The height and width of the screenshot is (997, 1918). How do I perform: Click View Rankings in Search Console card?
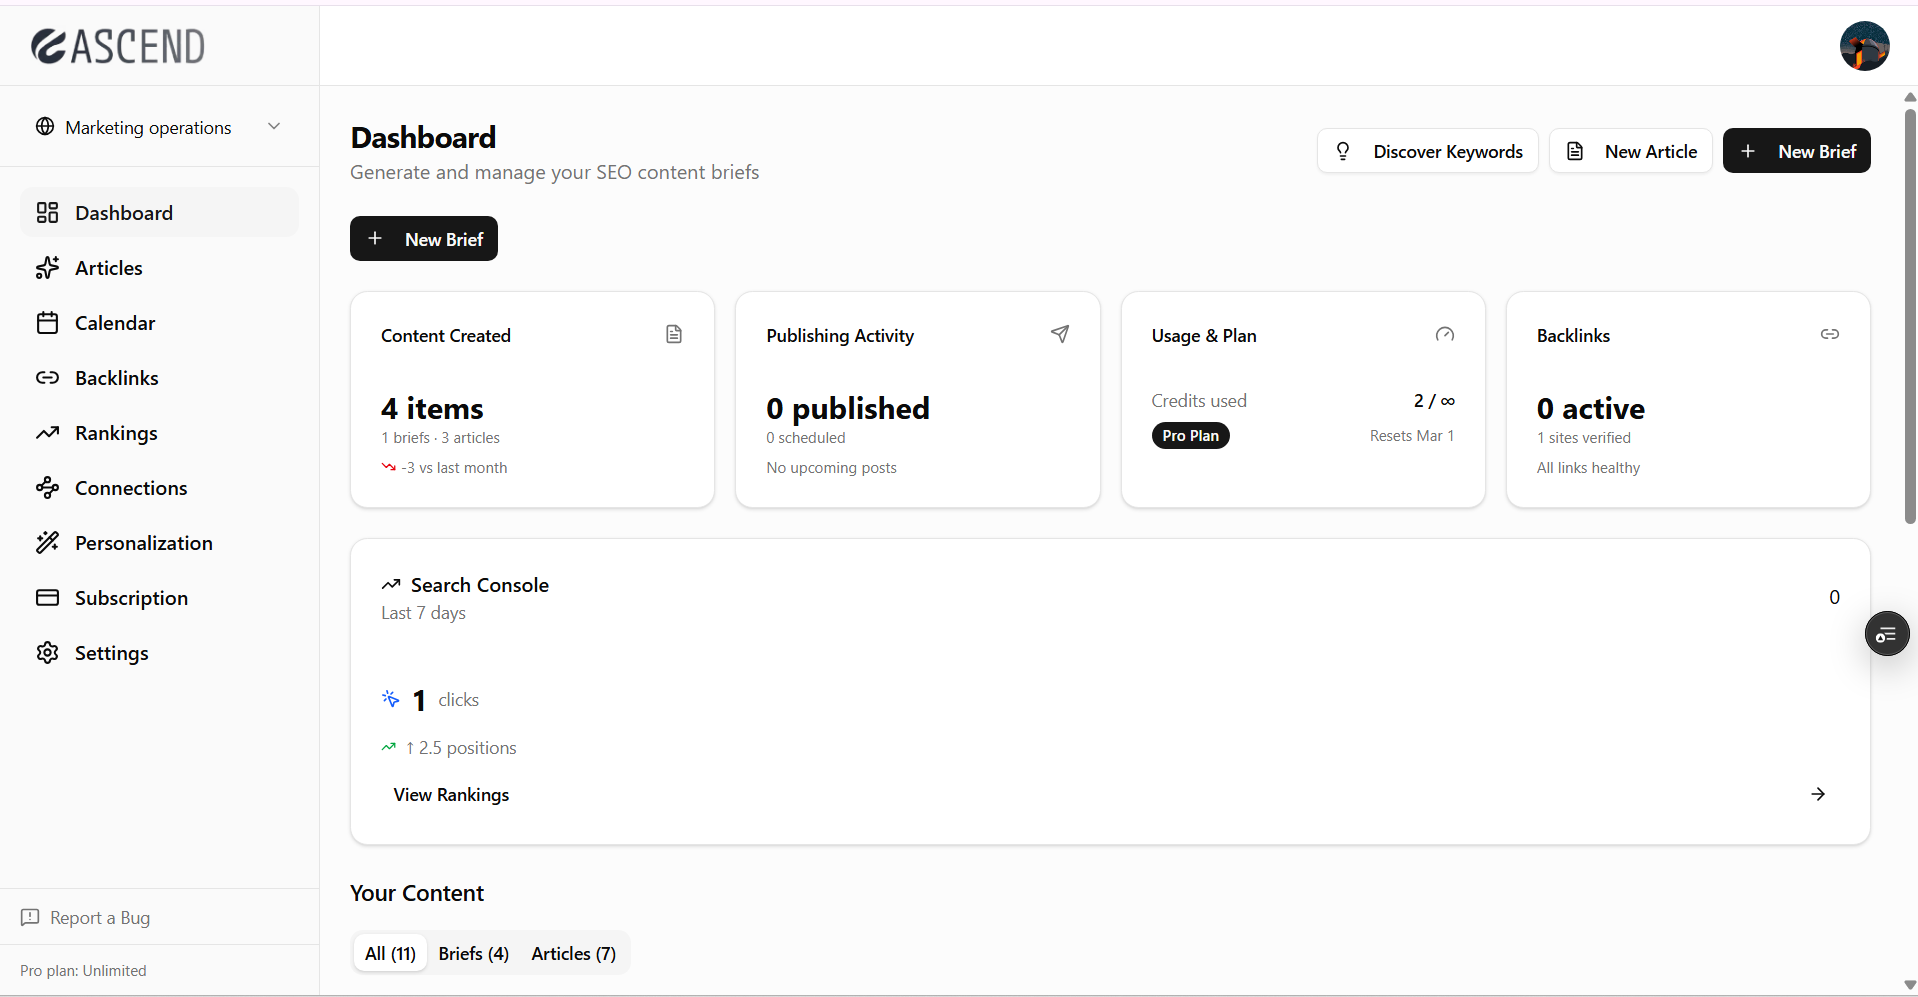click(451, 794)
